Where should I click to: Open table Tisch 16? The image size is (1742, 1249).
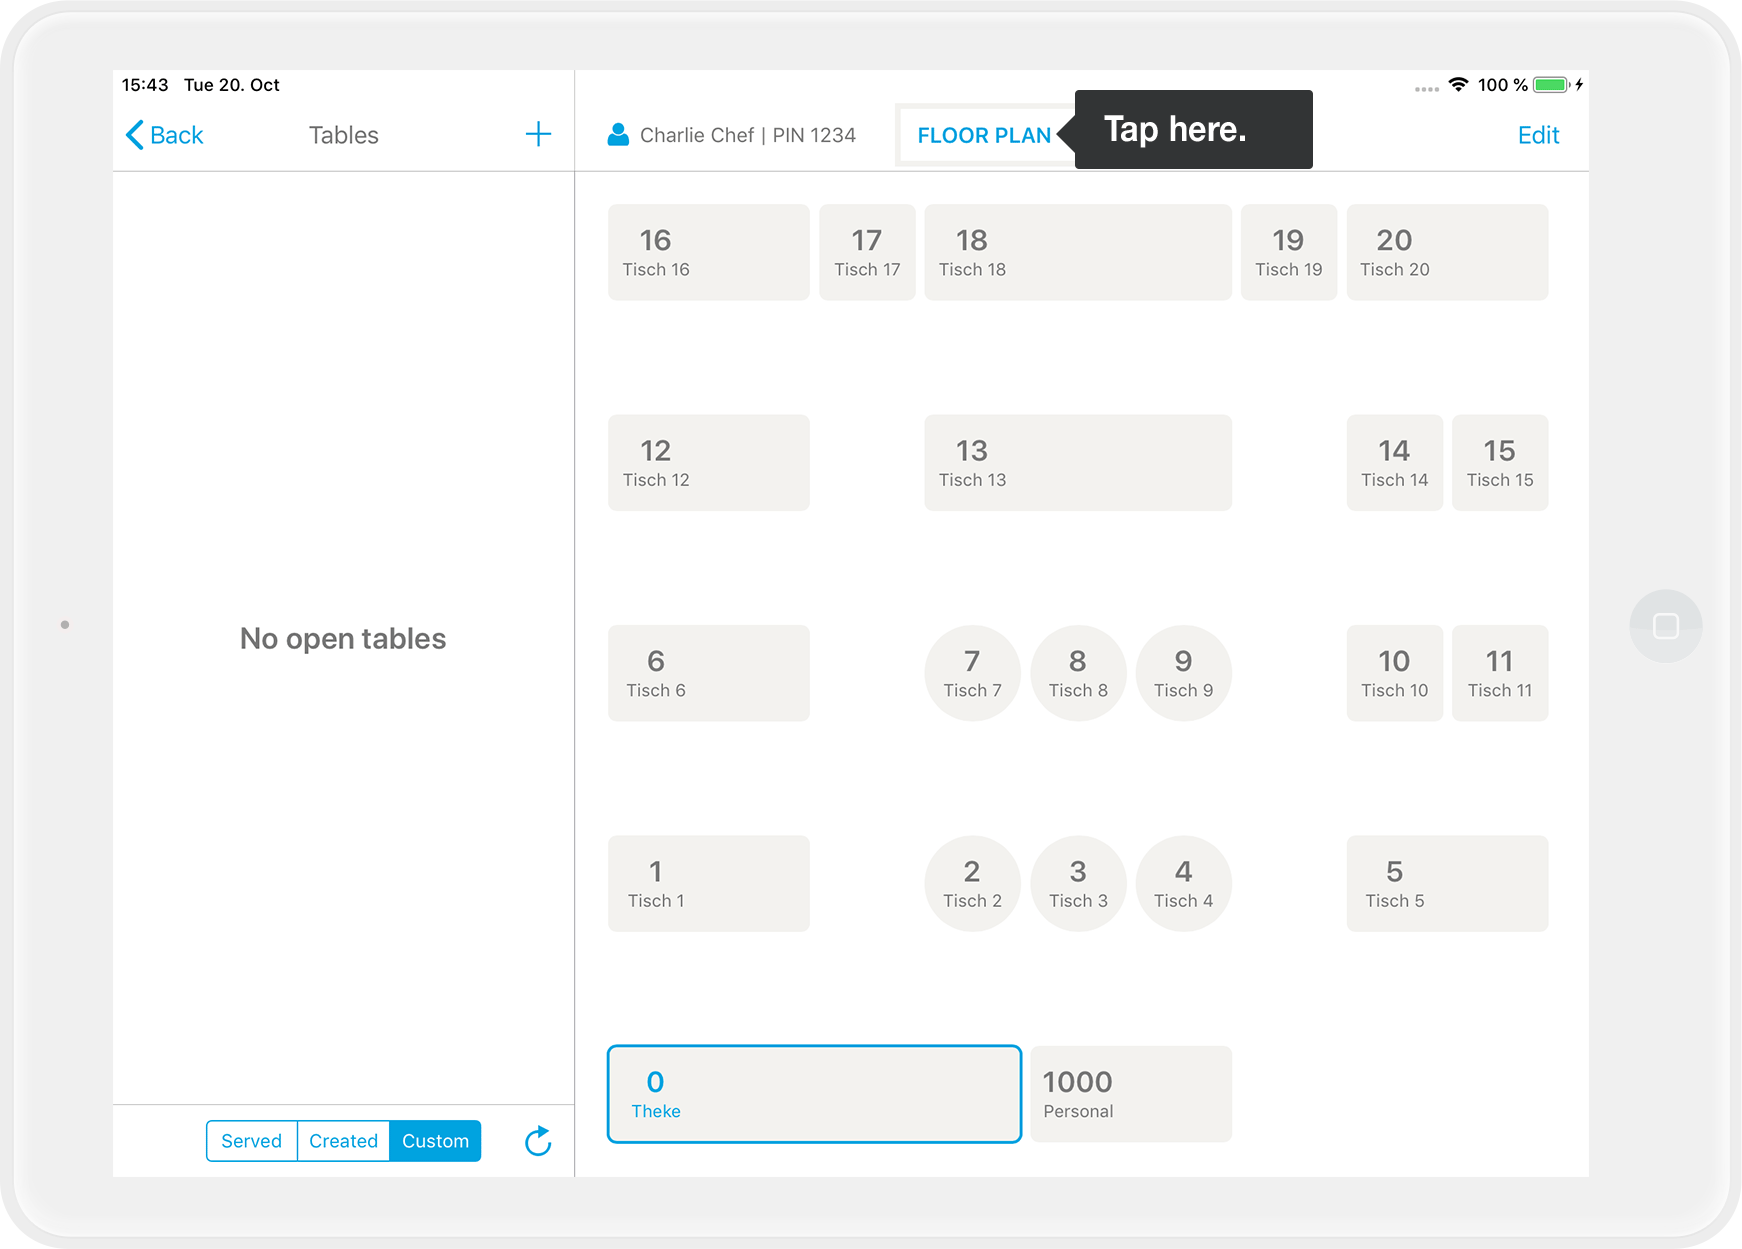click(709, 252)
